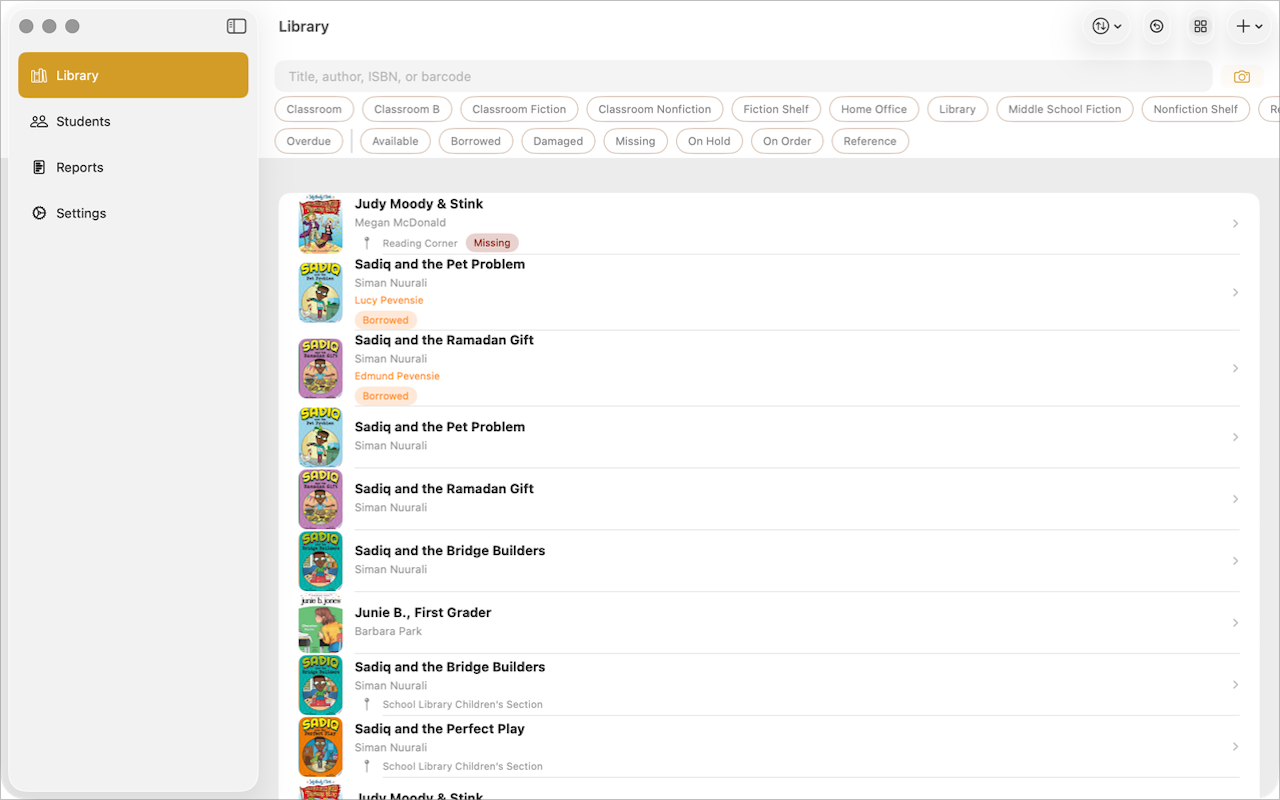
Task: Click the camera barcode scan button
Action: click(x=1242, y=77)
